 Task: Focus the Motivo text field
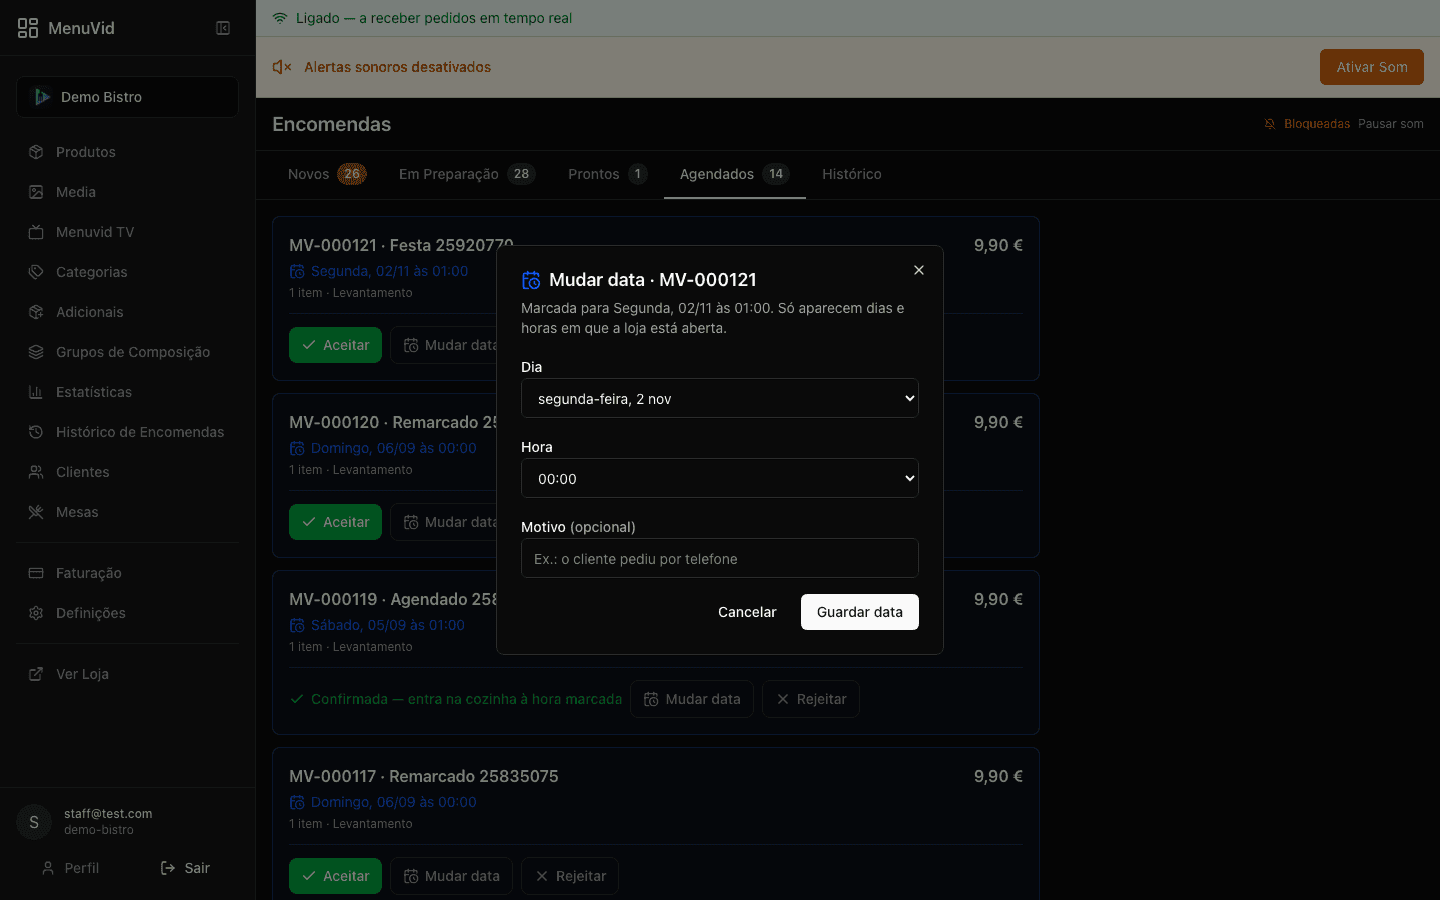tap(720, 558)
